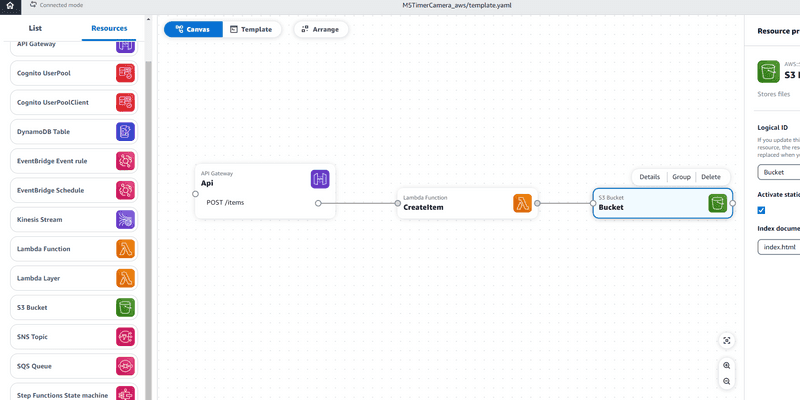Click the Connected mode sync icon
800x400 pixels.
tap(33, 5)
